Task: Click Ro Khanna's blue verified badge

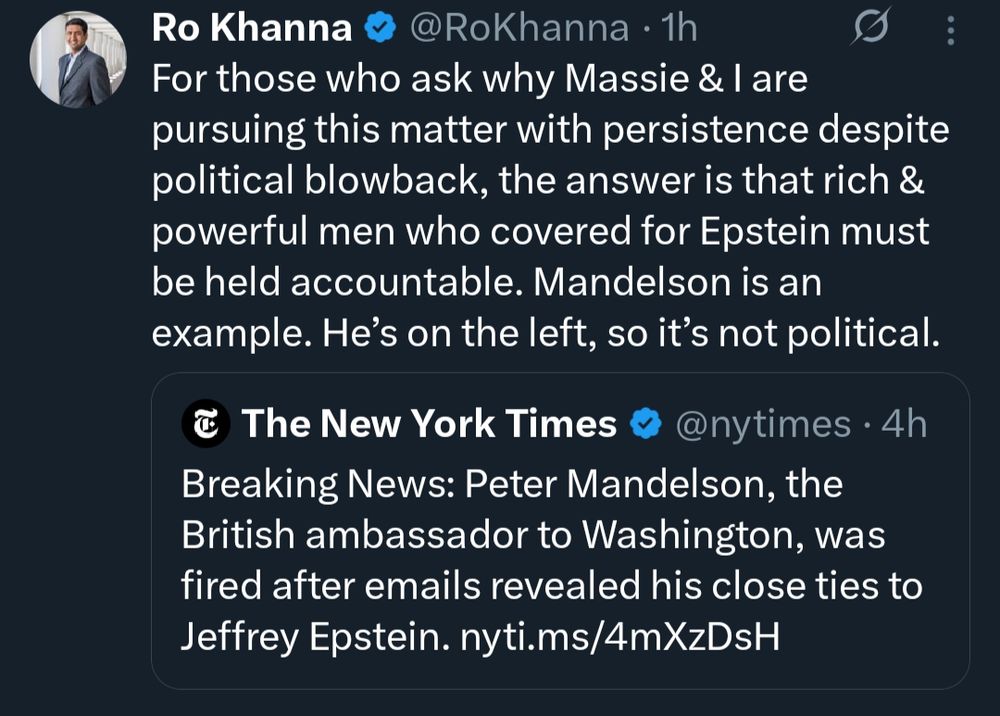Action: [380, 30]
